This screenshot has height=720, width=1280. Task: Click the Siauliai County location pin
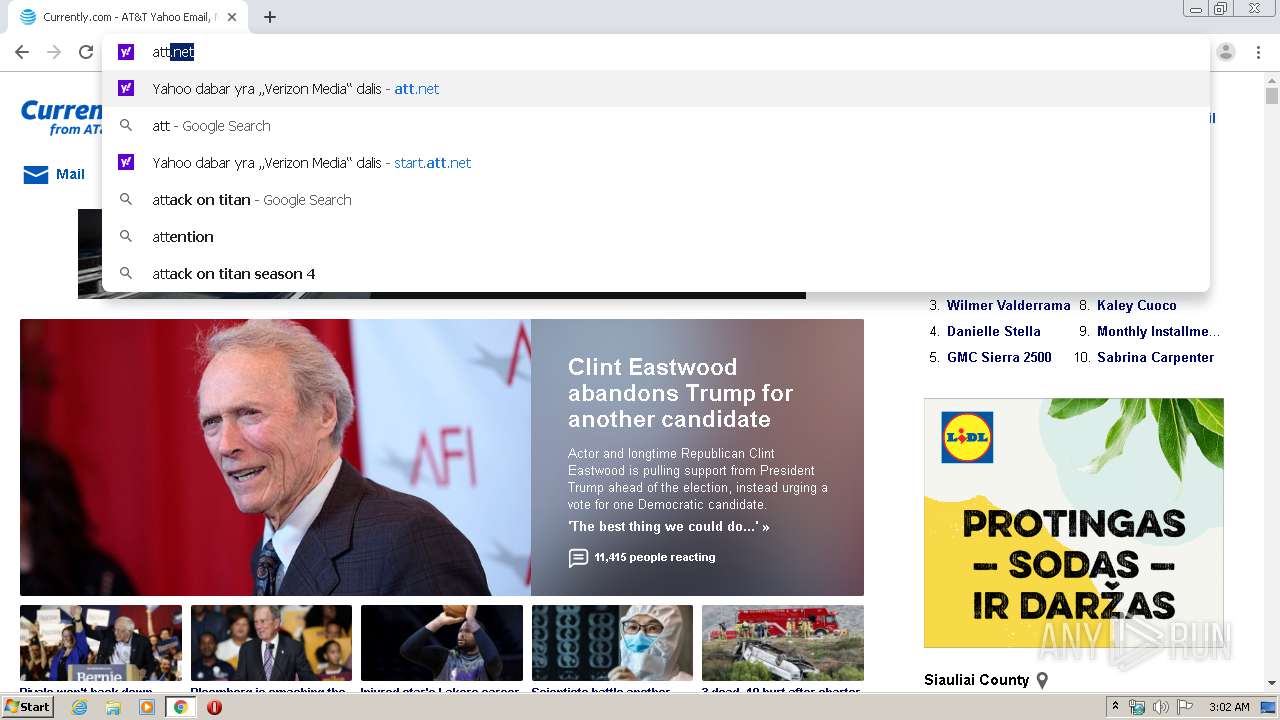pos(1042,680)
